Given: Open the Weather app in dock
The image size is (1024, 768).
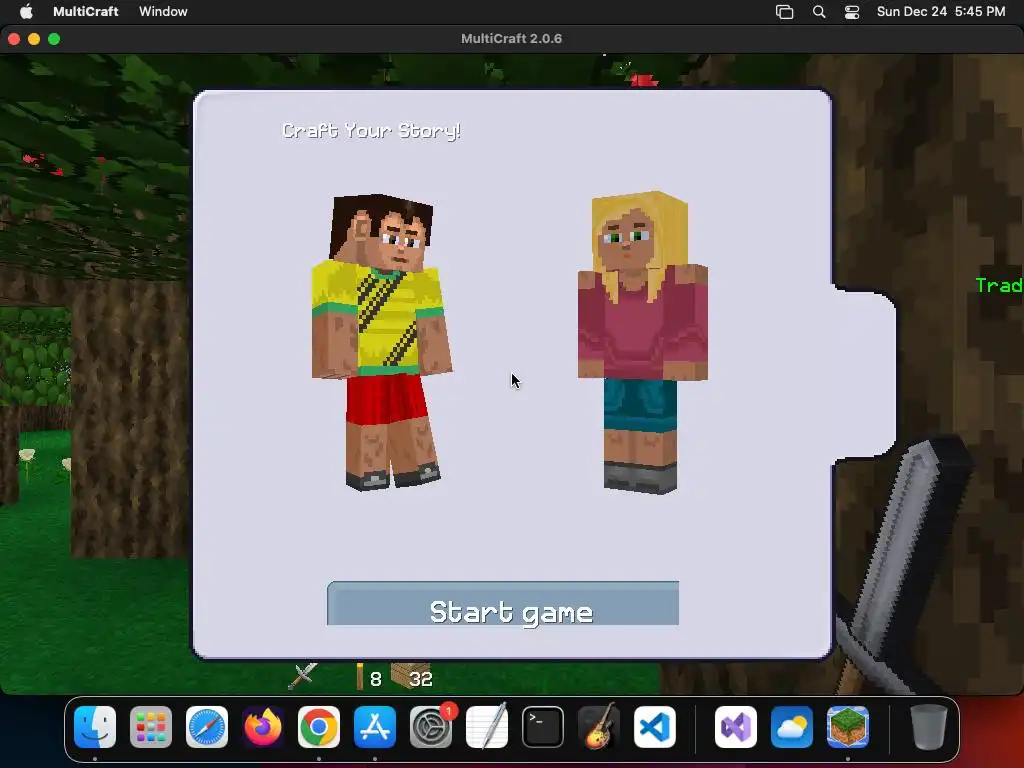Looking at the screenshot, I should point(792,727).
